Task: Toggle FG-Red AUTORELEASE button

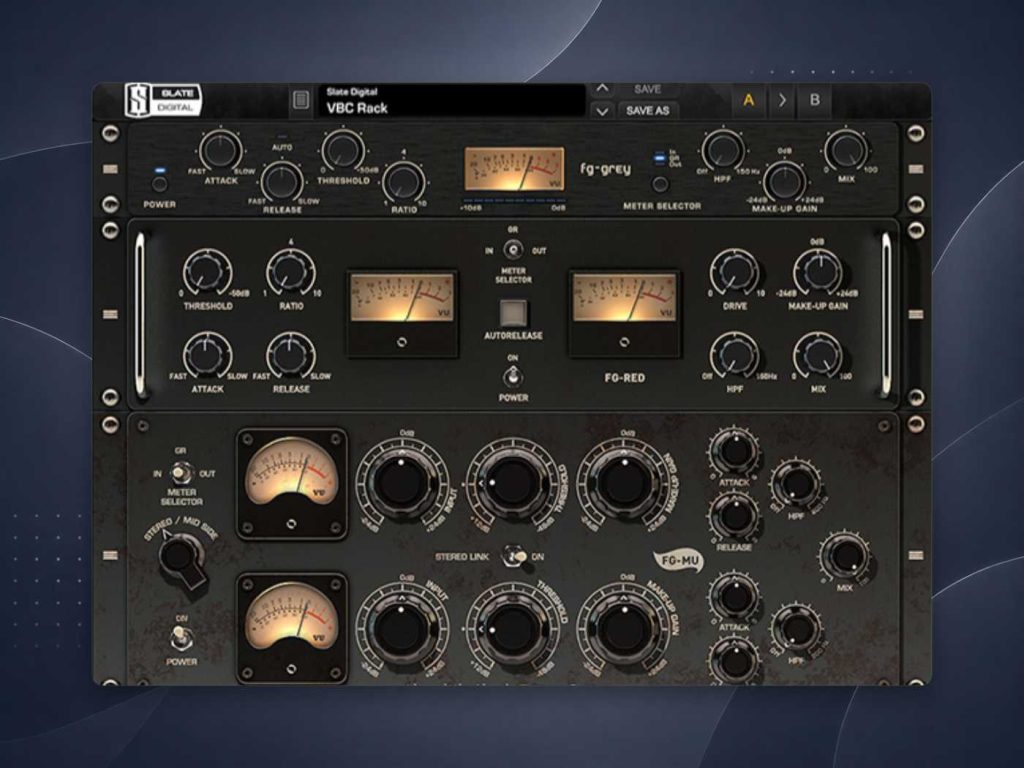Action: (x=513, y=313)
